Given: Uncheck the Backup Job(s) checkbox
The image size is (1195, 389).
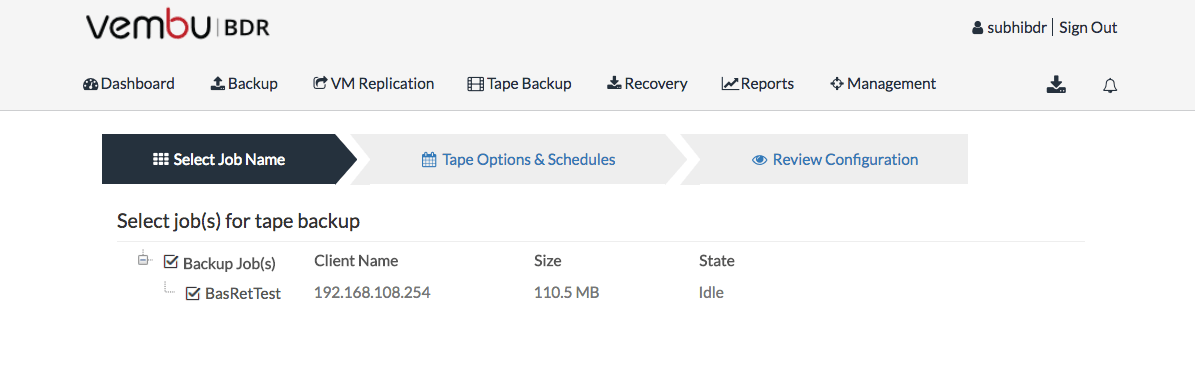Looking at the screenshot, I should click(171, 262).
